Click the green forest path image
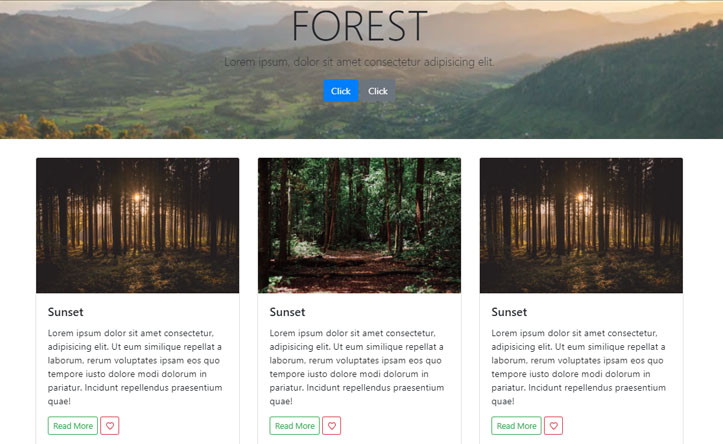The width and height of the screenshot is (723, 444). pyautogui.click(x=359, y=225)
